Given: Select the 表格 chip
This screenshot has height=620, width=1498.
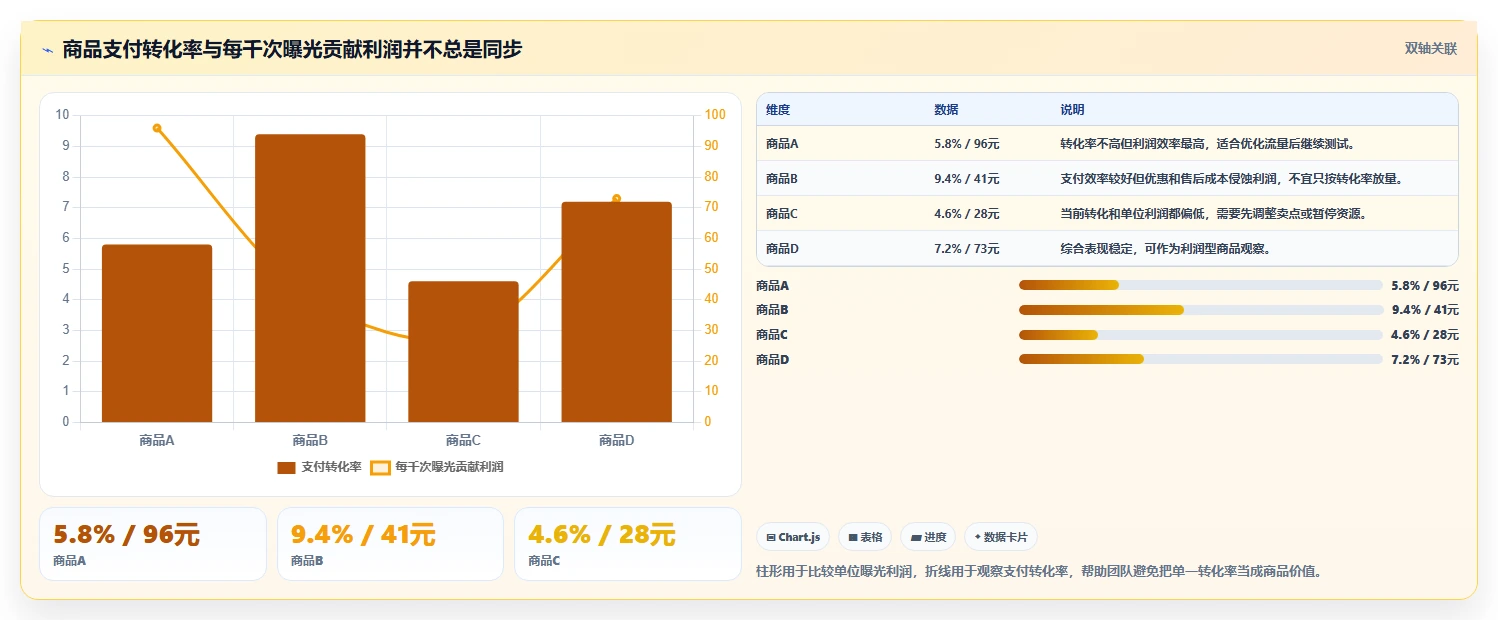Looking at the screenshot, I should [865, 537].
